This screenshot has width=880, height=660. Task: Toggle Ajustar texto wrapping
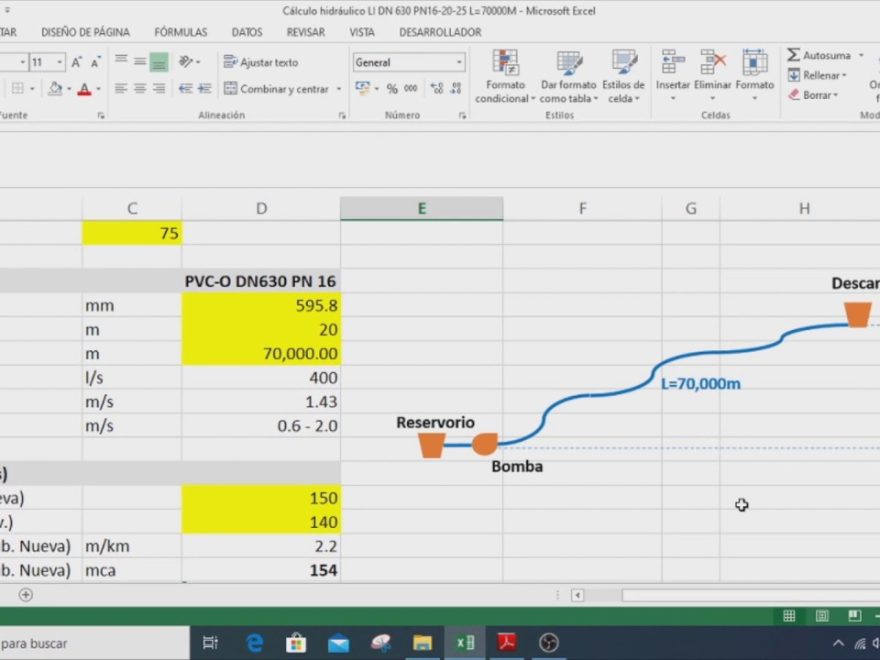[x=261, y=62]
